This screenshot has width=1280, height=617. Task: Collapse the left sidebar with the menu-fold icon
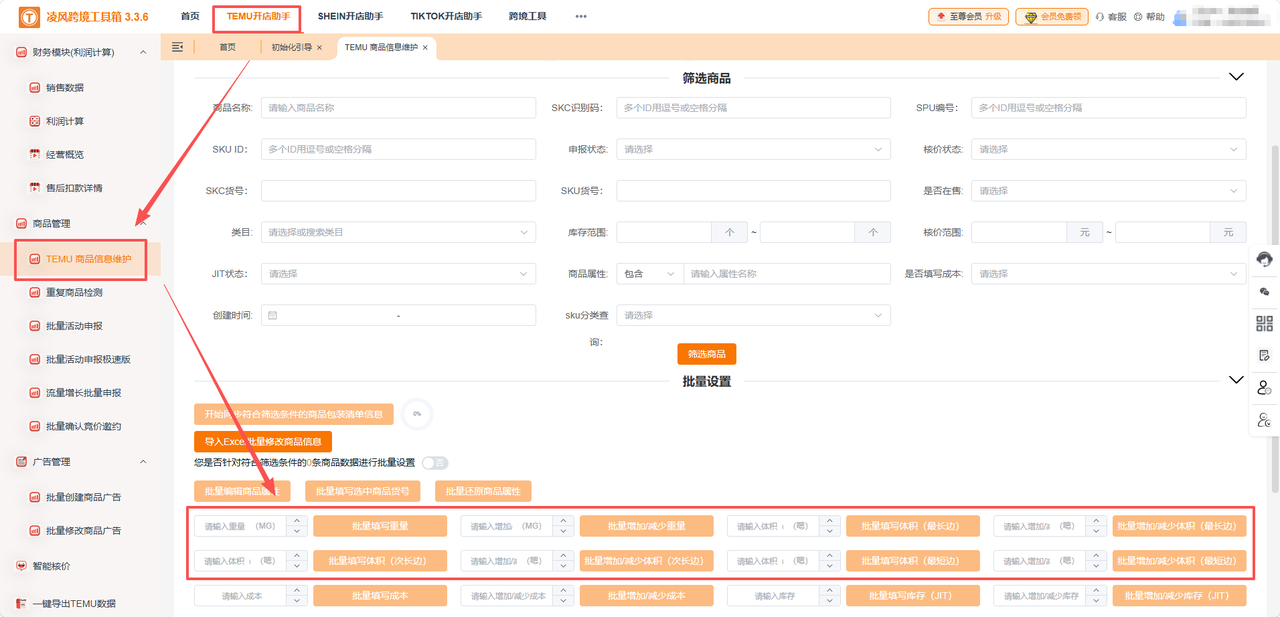[x=178, y=47]
